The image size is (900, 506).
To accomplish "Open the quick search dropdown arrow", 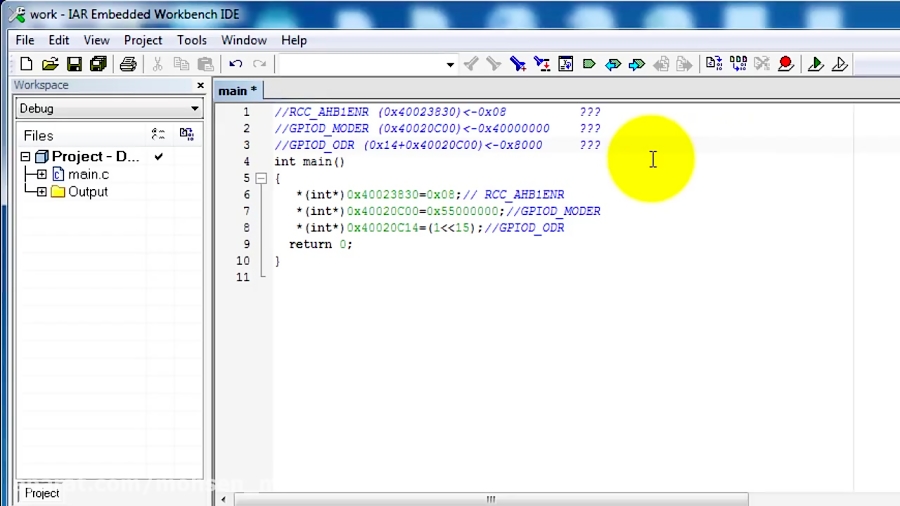I will [450, 64].
